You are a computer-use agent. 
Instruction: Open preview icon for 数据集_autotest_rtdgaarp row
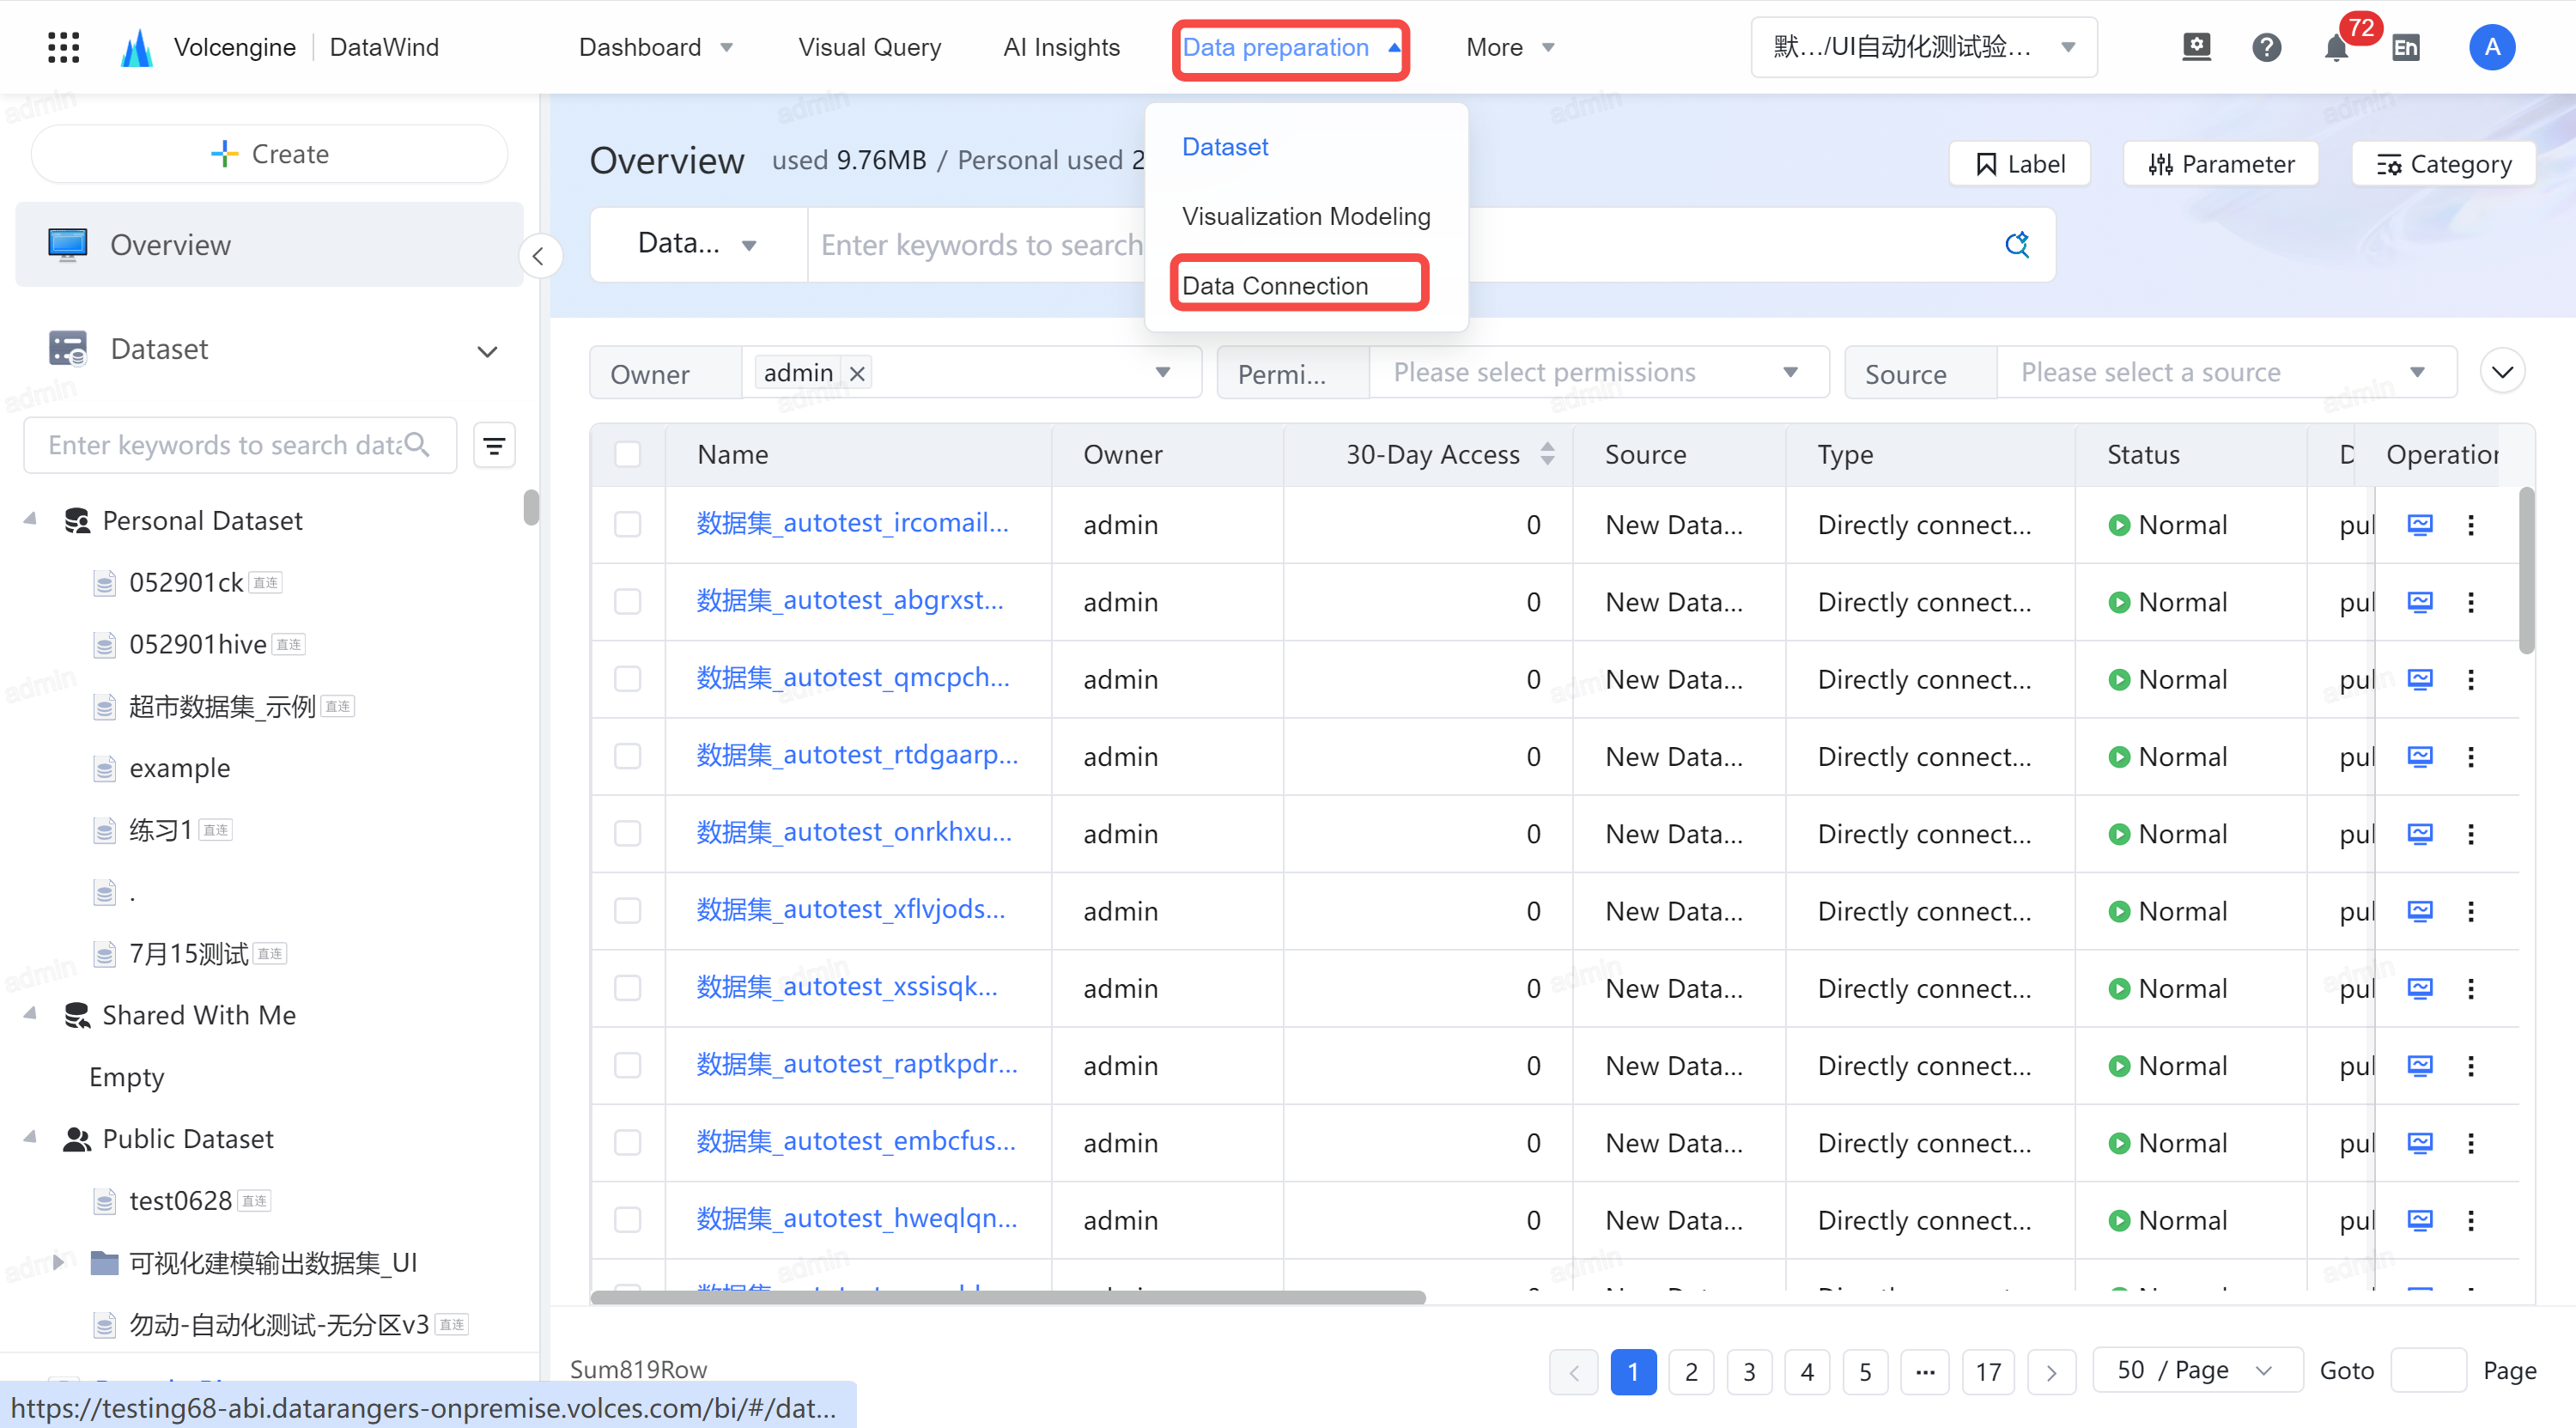pos(2420,756)
